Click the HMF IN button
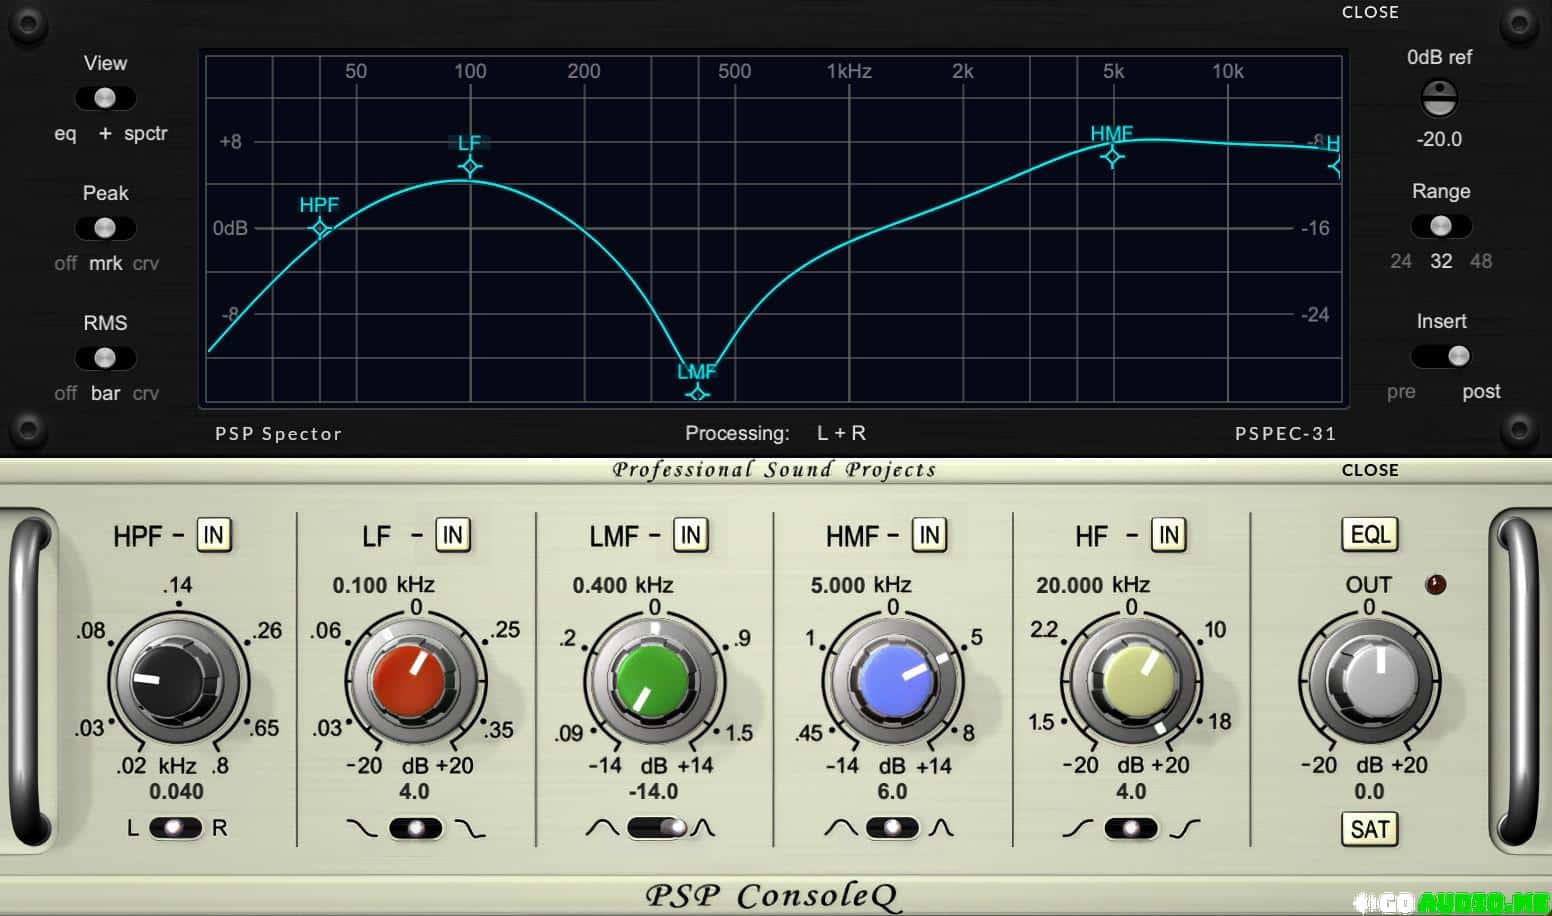Image resolution: width=1552 pixels, height=916 pixels. point(930,535)
